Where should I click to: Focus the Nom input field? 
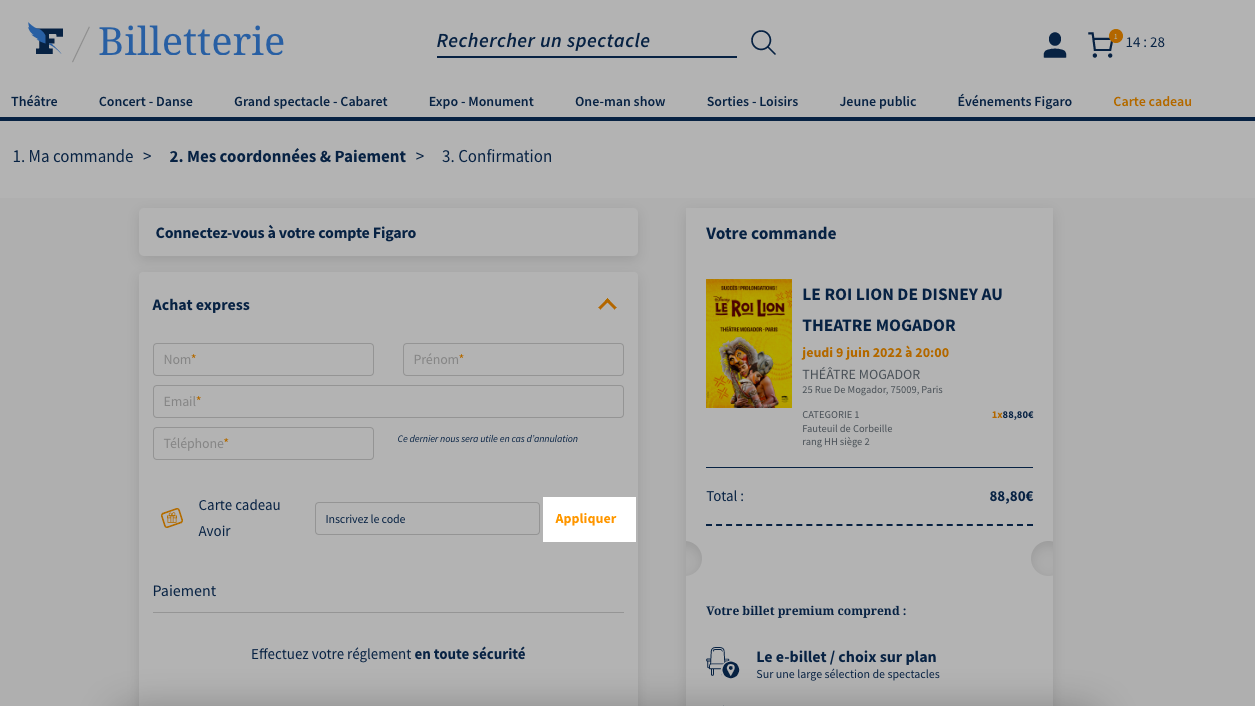(263, 359)
